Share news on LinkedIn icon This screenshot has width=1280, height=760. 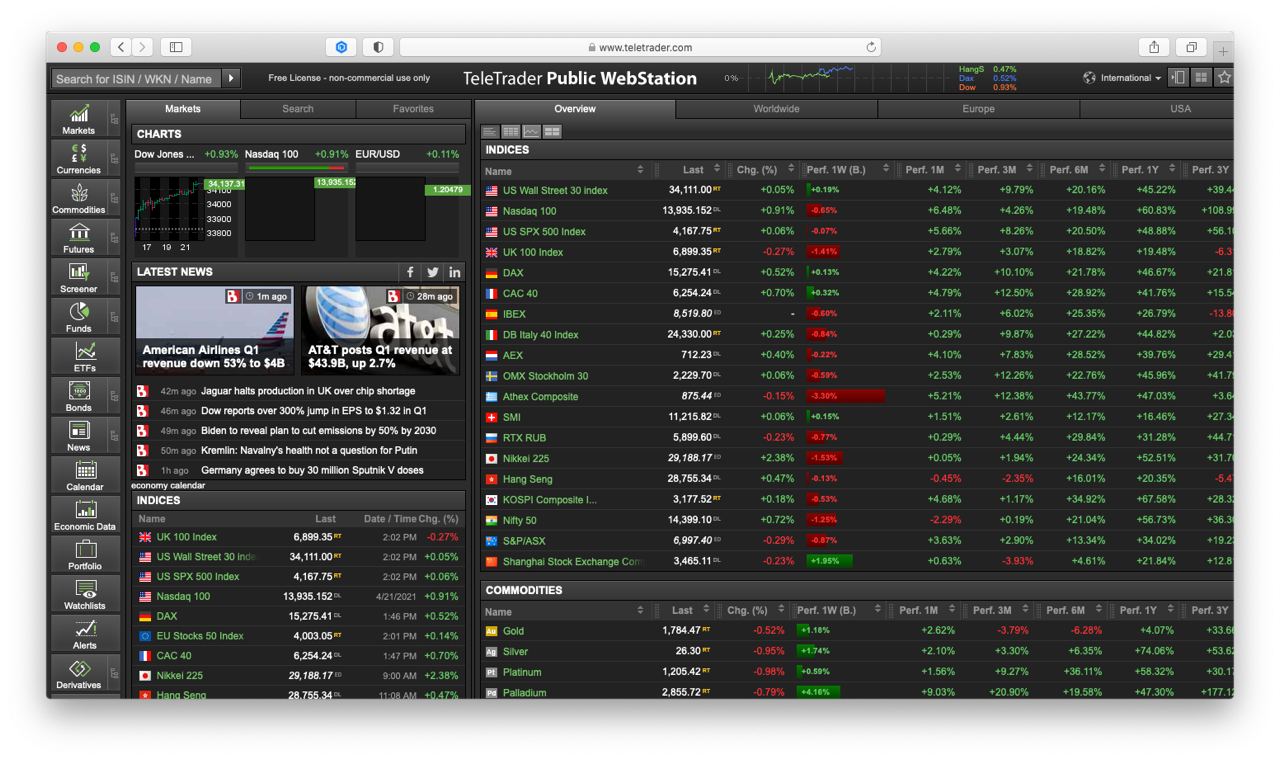pyautogui.click(x=455, y=272)
